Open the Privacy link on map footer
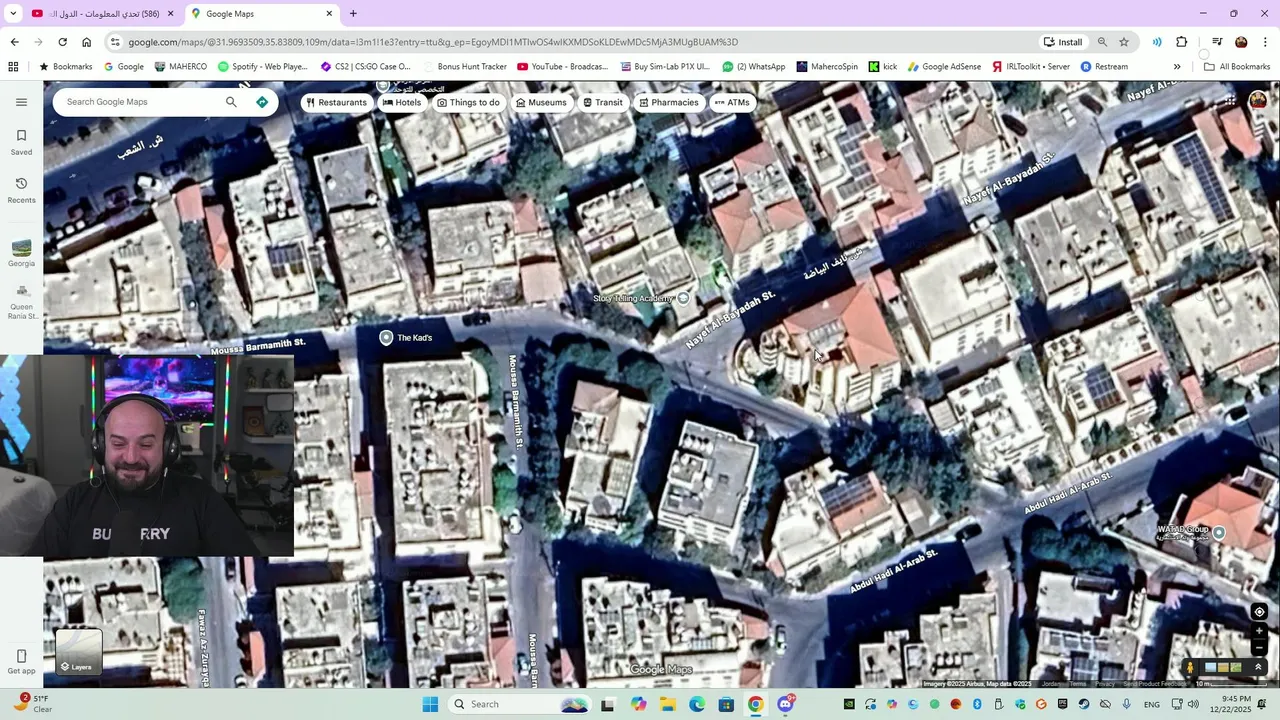1280x720 pixels. 1104,684
